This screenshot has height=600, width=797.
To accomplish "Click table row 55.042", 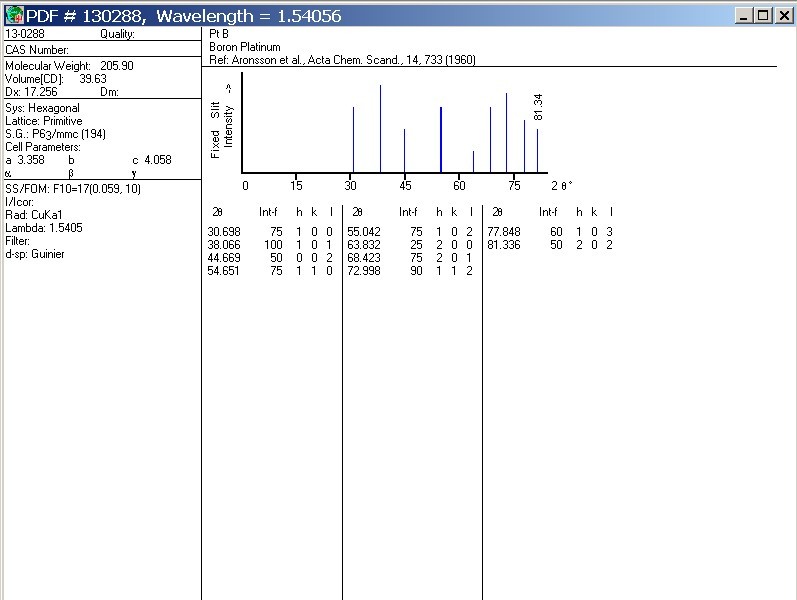I will pyautogui.click(x=410, y=232).
